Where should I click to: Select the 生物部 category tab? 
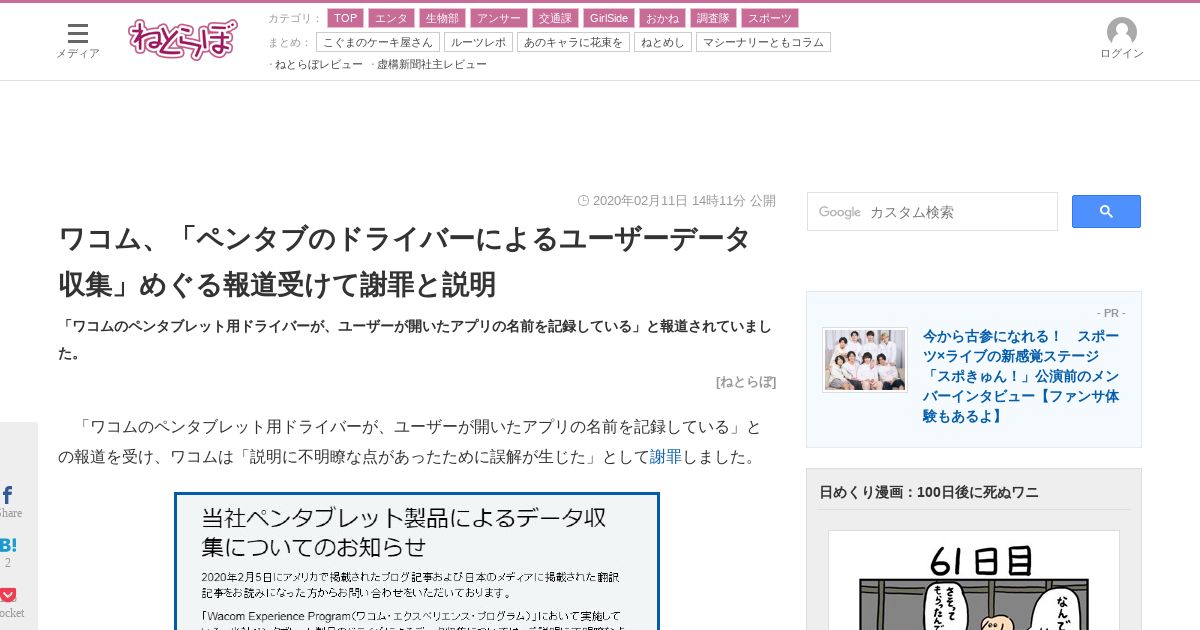[x=442, y=18]
